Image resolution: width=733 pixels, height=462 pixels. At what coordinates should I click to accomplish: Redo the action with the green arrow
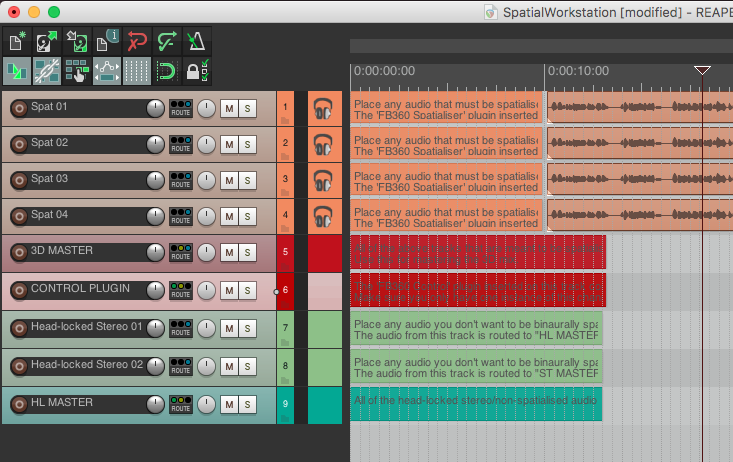(x=166, y=42)
